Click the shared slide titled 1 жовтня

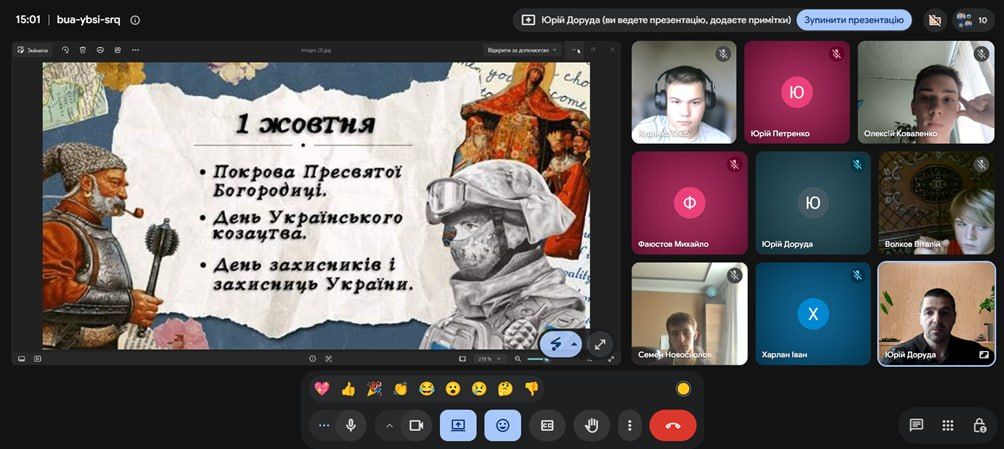coord(316,206)
